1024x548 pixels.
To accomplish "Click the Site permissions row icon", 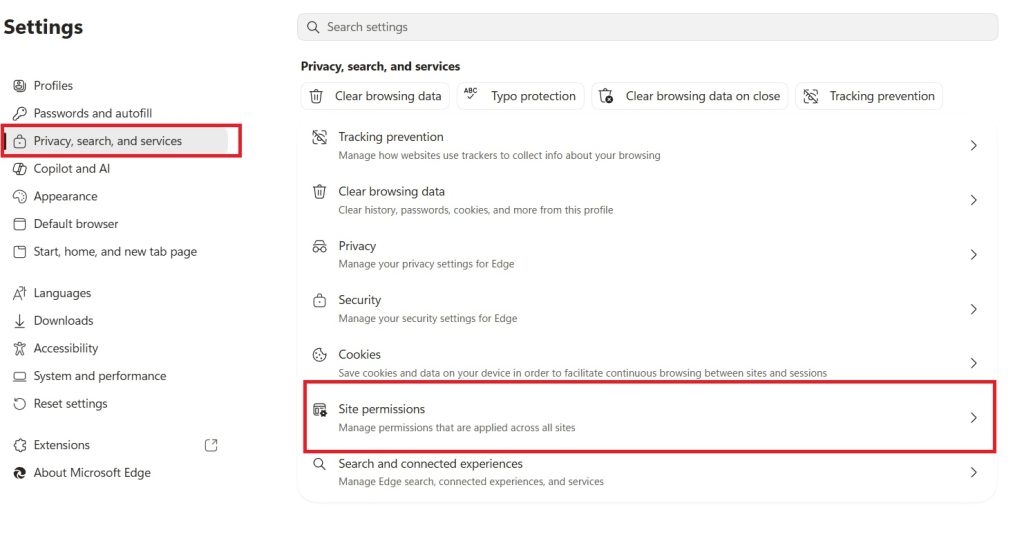I will click(319, 410).
